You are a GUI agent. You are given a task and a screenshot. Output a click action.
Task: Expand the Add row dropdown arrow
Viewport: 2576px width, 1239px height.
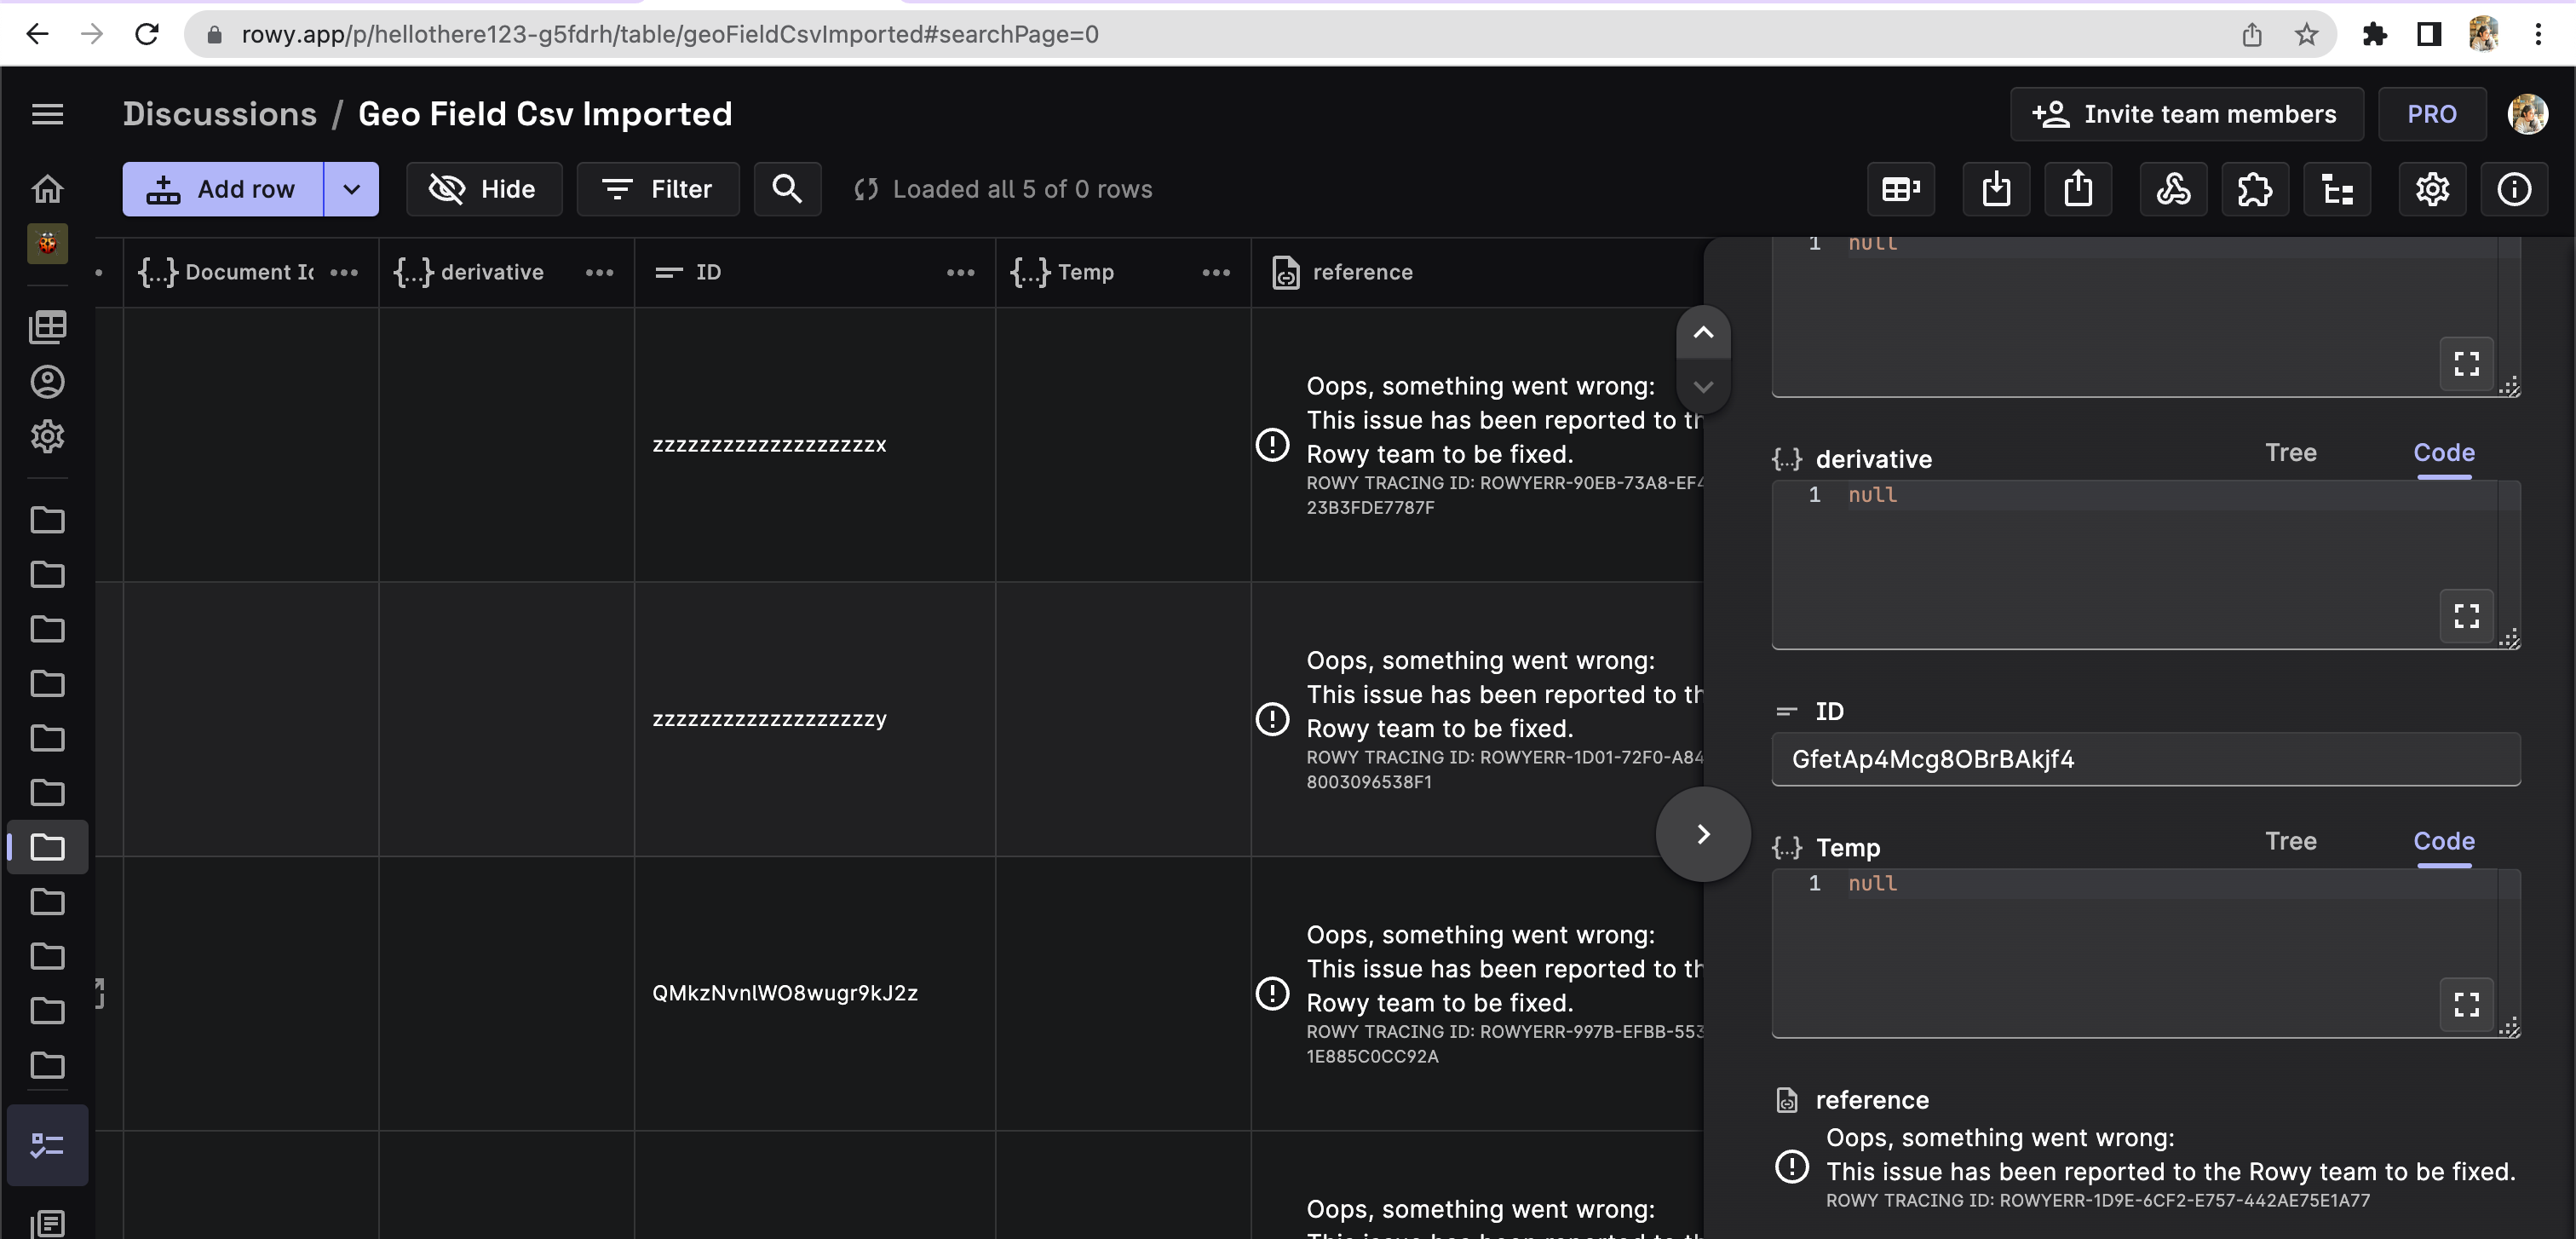pos(352,189)
